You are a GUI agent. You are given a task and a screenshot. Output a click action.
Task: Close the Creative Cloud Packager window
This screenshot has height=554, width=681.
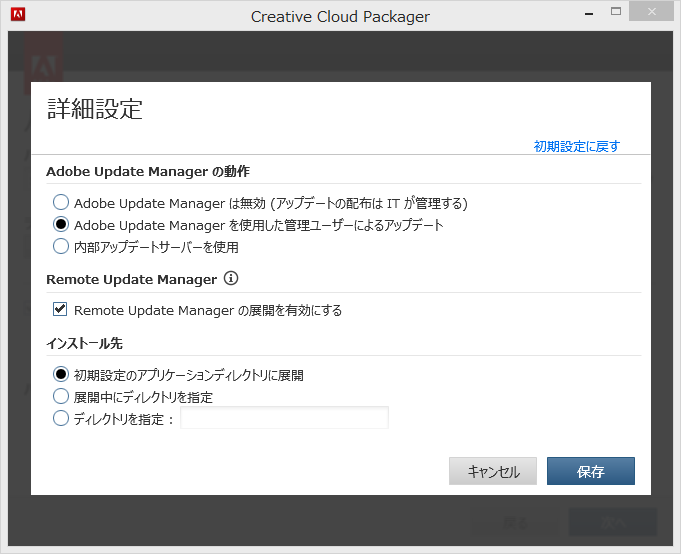tap(651, 11)
